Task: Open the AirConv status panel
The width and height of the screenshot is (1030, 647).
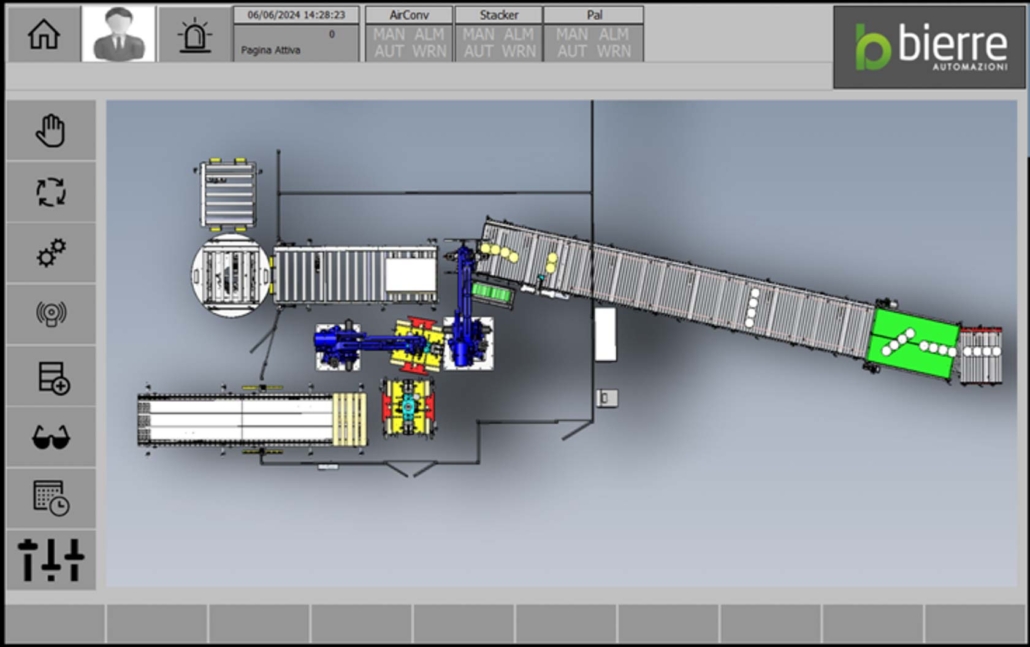Action: (408, 34)
